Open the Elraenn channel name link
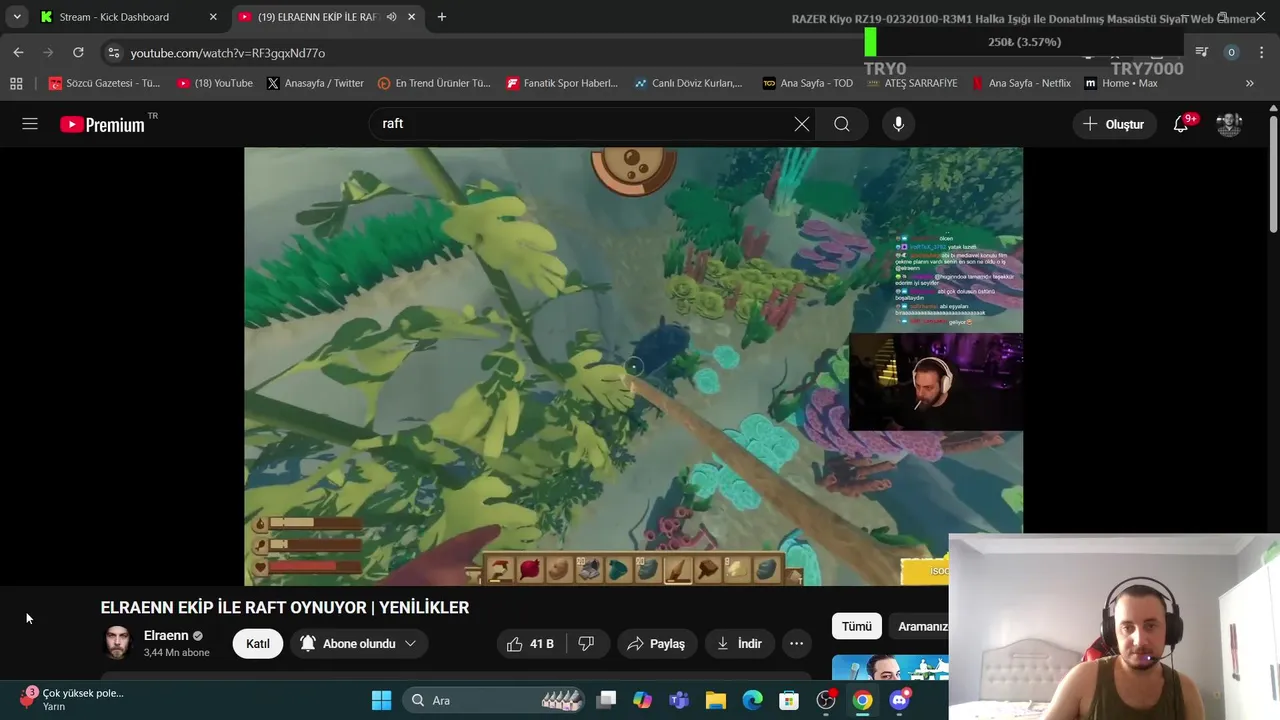Screen dimensions: 1280x720 point(166,635)
